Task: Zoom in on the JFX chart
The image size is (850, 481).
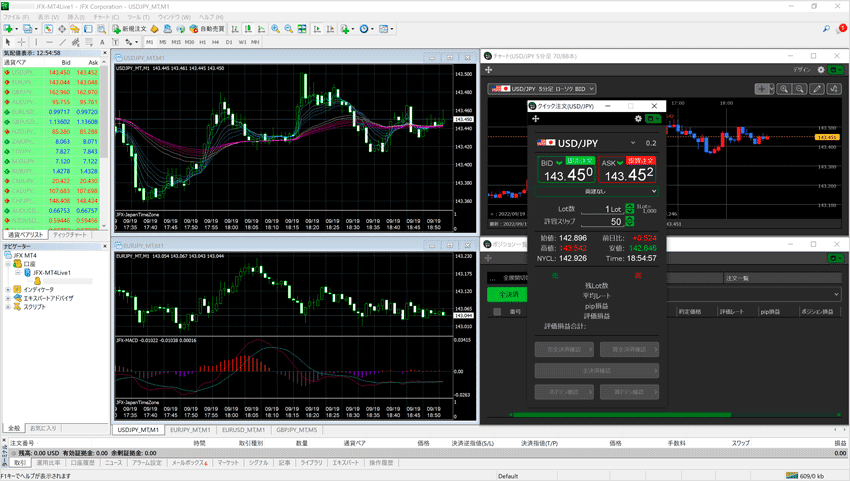Action: pos(783,89)
